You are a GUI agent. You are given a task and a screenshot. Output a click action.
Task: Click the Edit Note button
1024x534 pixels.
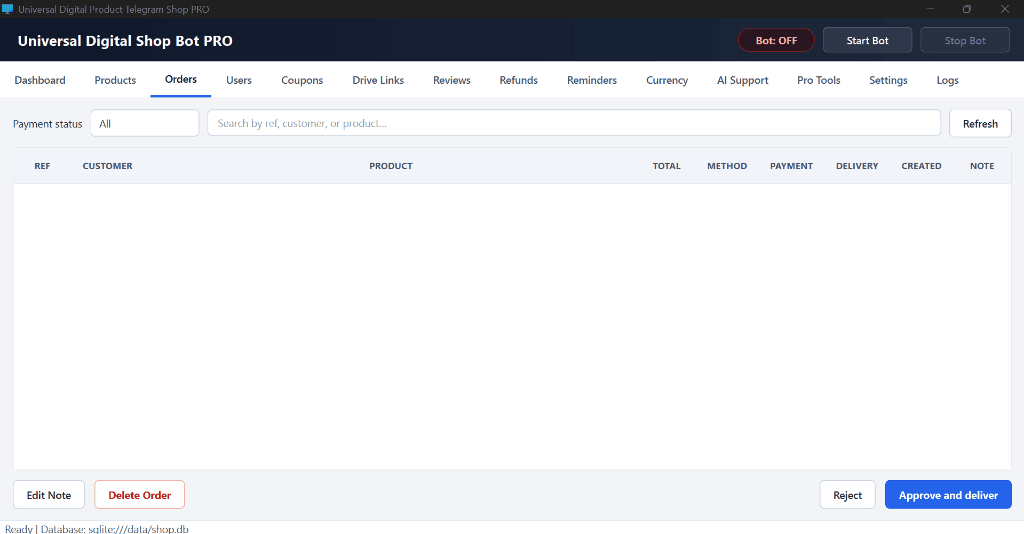tap(49, 495)
